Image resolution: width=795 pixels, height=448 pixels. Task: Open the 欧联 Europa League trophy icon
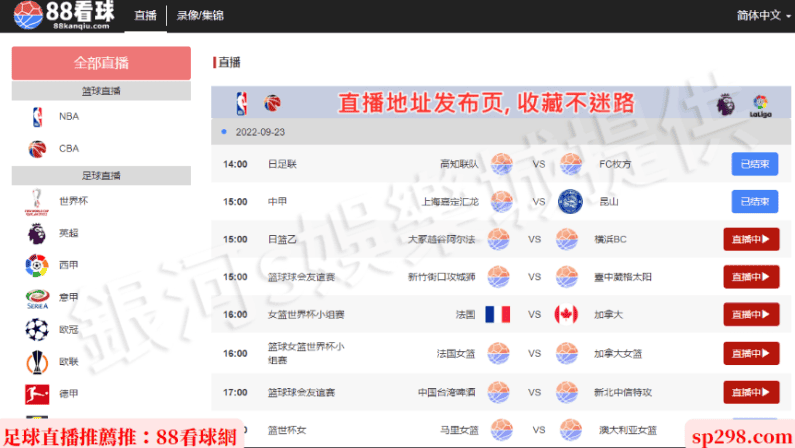coord(37,362)
